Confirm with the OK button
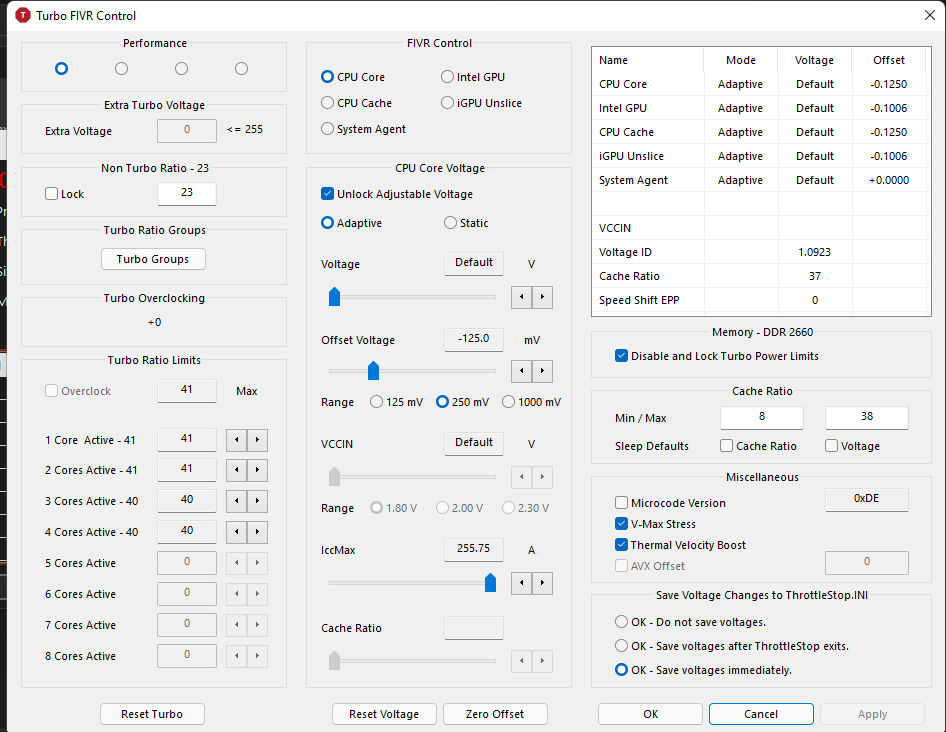Image resolution: width=946 pixels, height=732 pixels. point(650,714)
